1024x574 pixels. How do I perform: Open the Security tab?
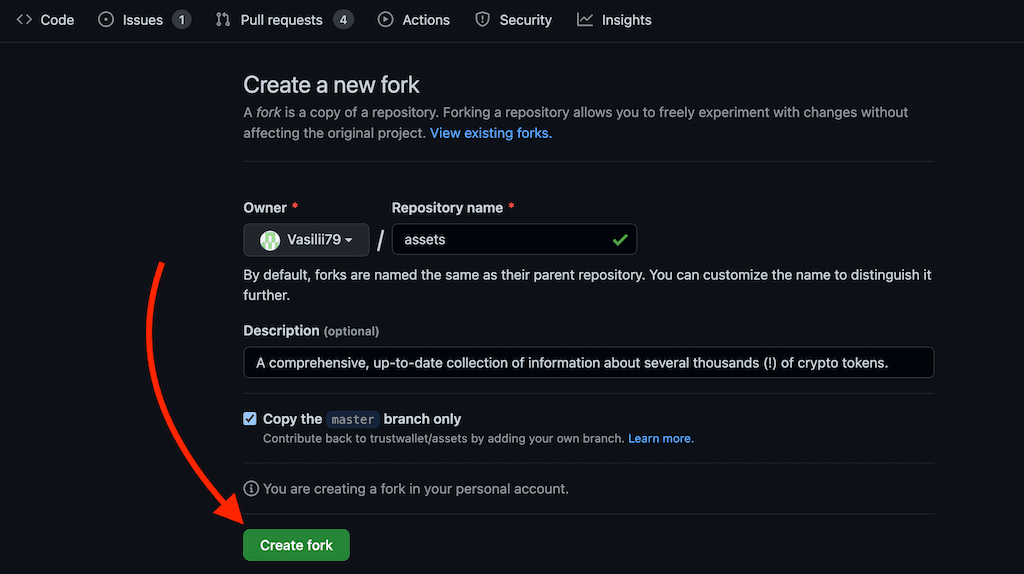[513, 20]
